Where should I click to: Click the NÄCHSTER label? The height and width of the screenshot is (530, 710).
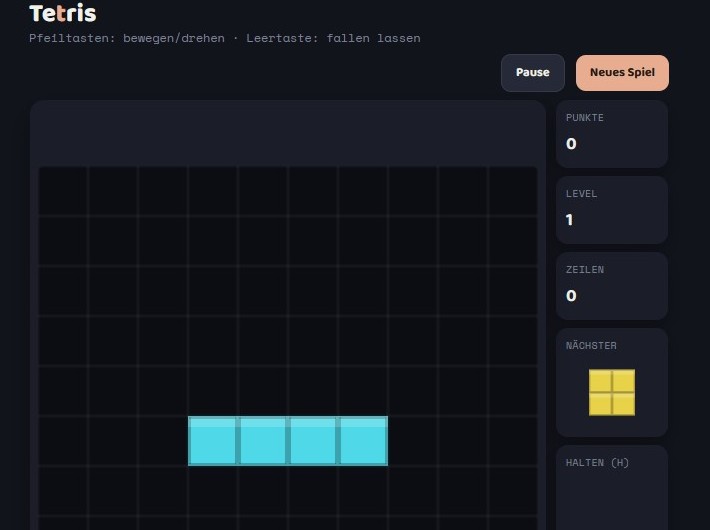591,346
